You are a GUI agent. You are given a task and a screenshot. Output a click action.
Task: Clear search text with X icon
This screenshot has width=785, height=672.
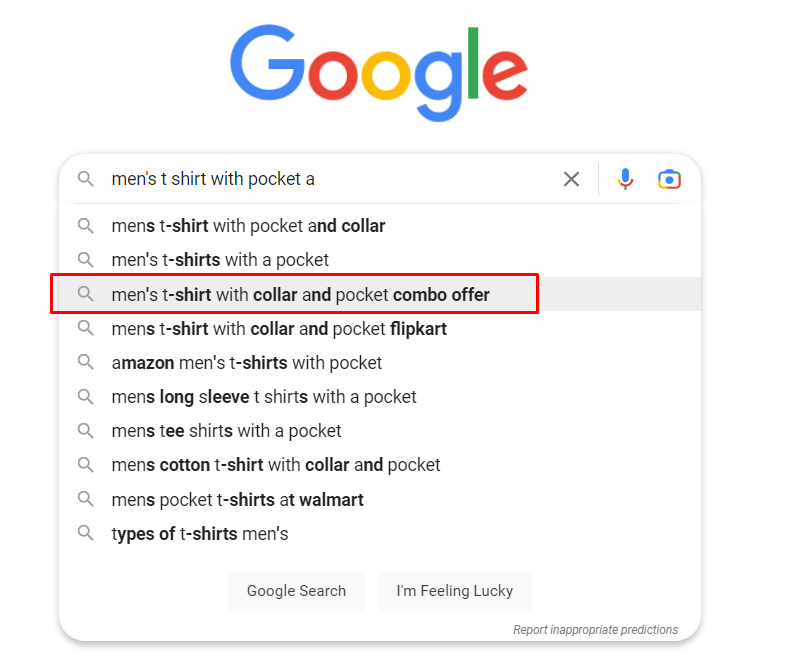571,179
